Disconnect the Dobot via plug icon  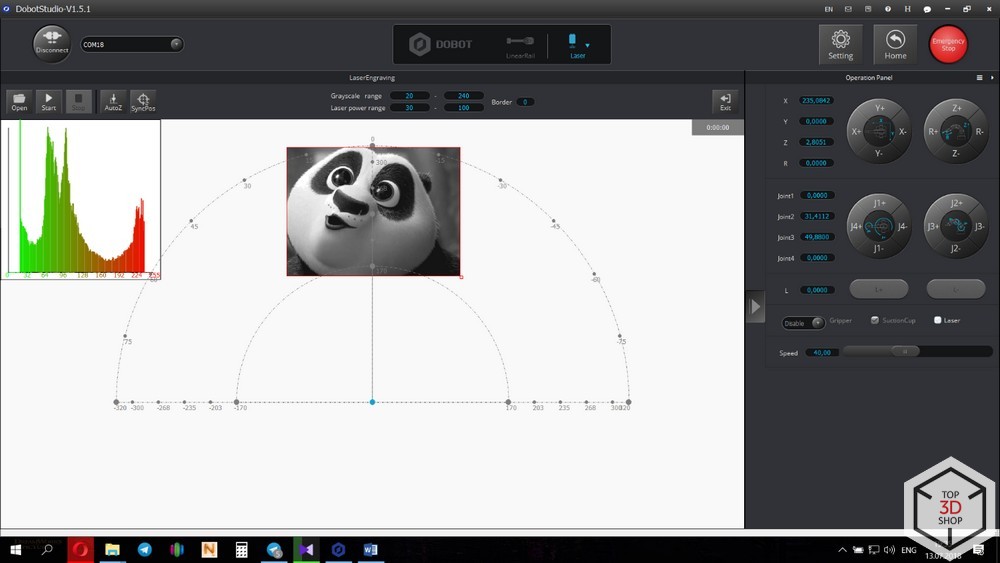coord(52,43)
